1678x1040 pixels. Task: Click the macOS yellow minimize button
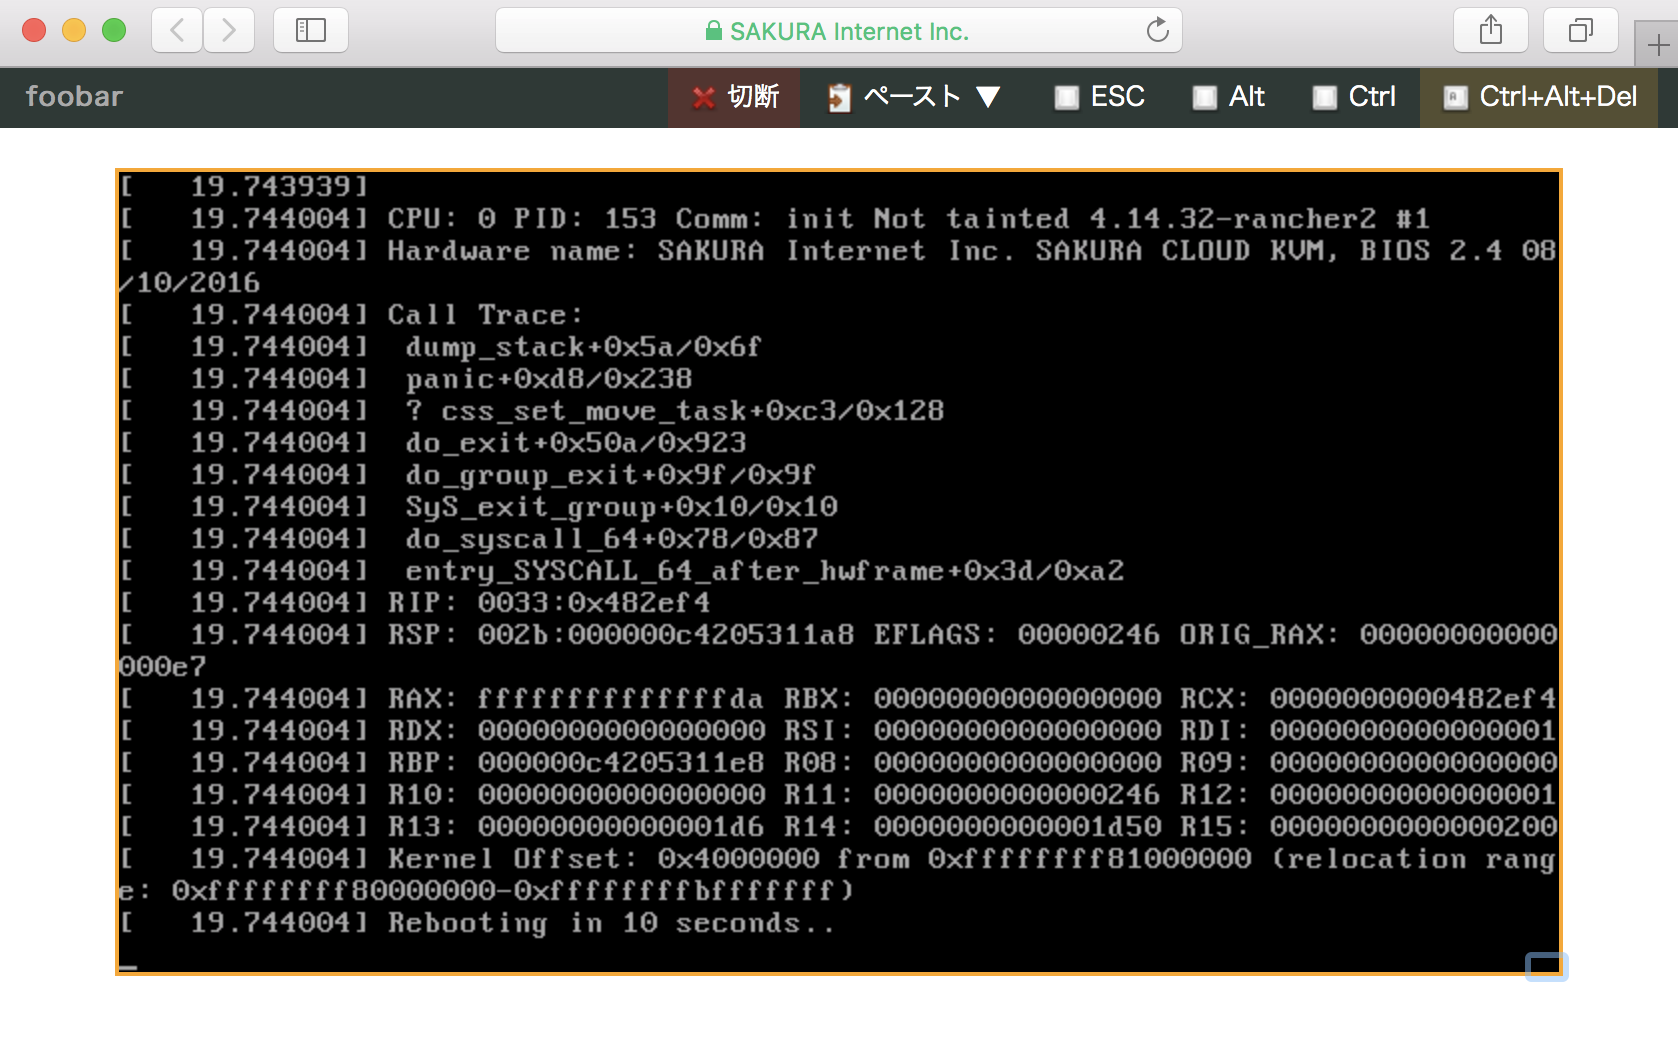pos(74,30)
